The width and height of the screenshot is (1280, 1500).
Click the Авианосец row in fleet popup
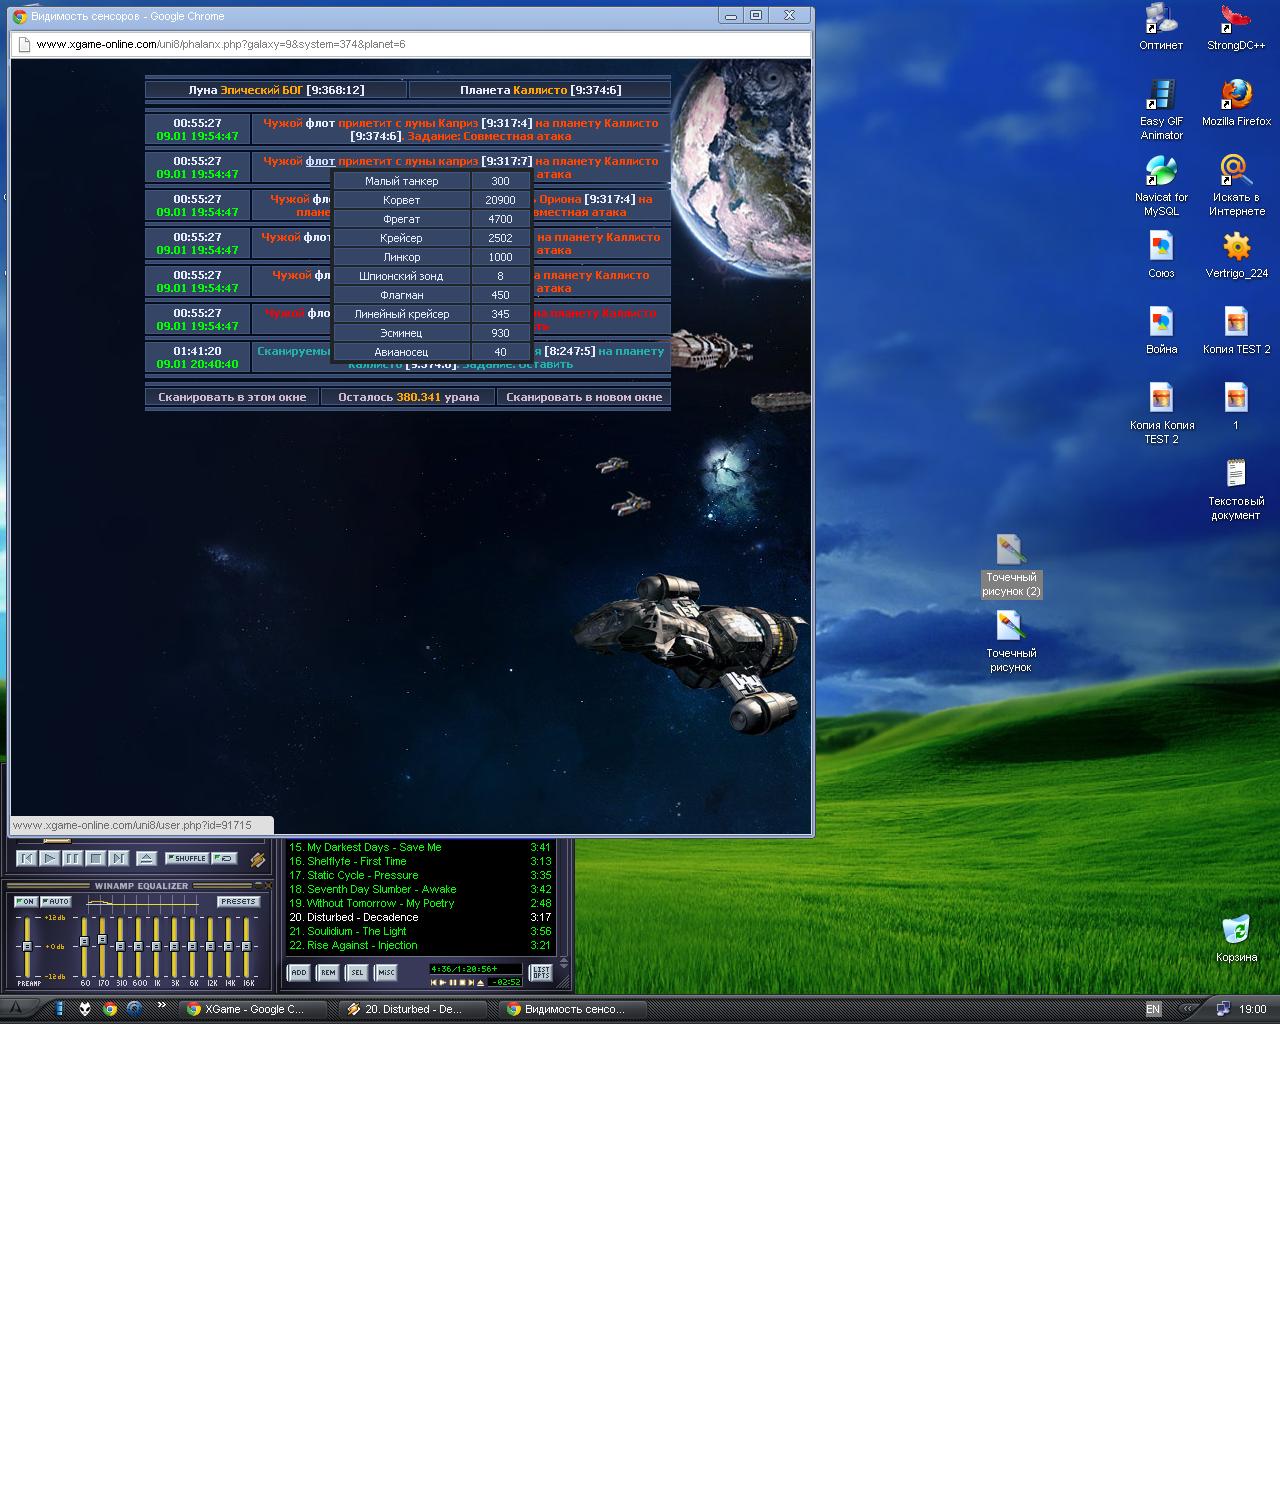coord(431,352)
